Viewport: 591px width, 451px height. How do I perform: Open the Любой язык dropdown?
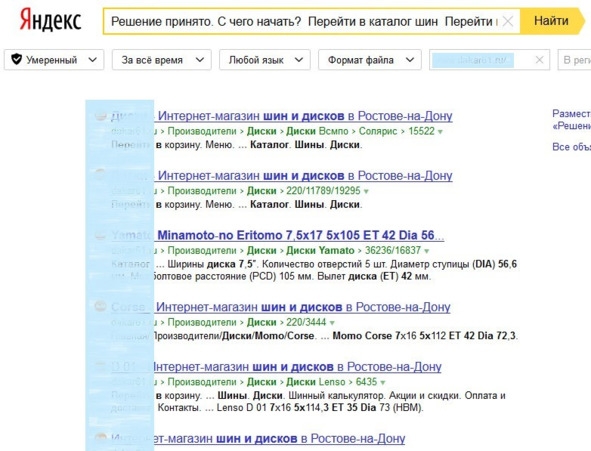click(x=265, y=60)
